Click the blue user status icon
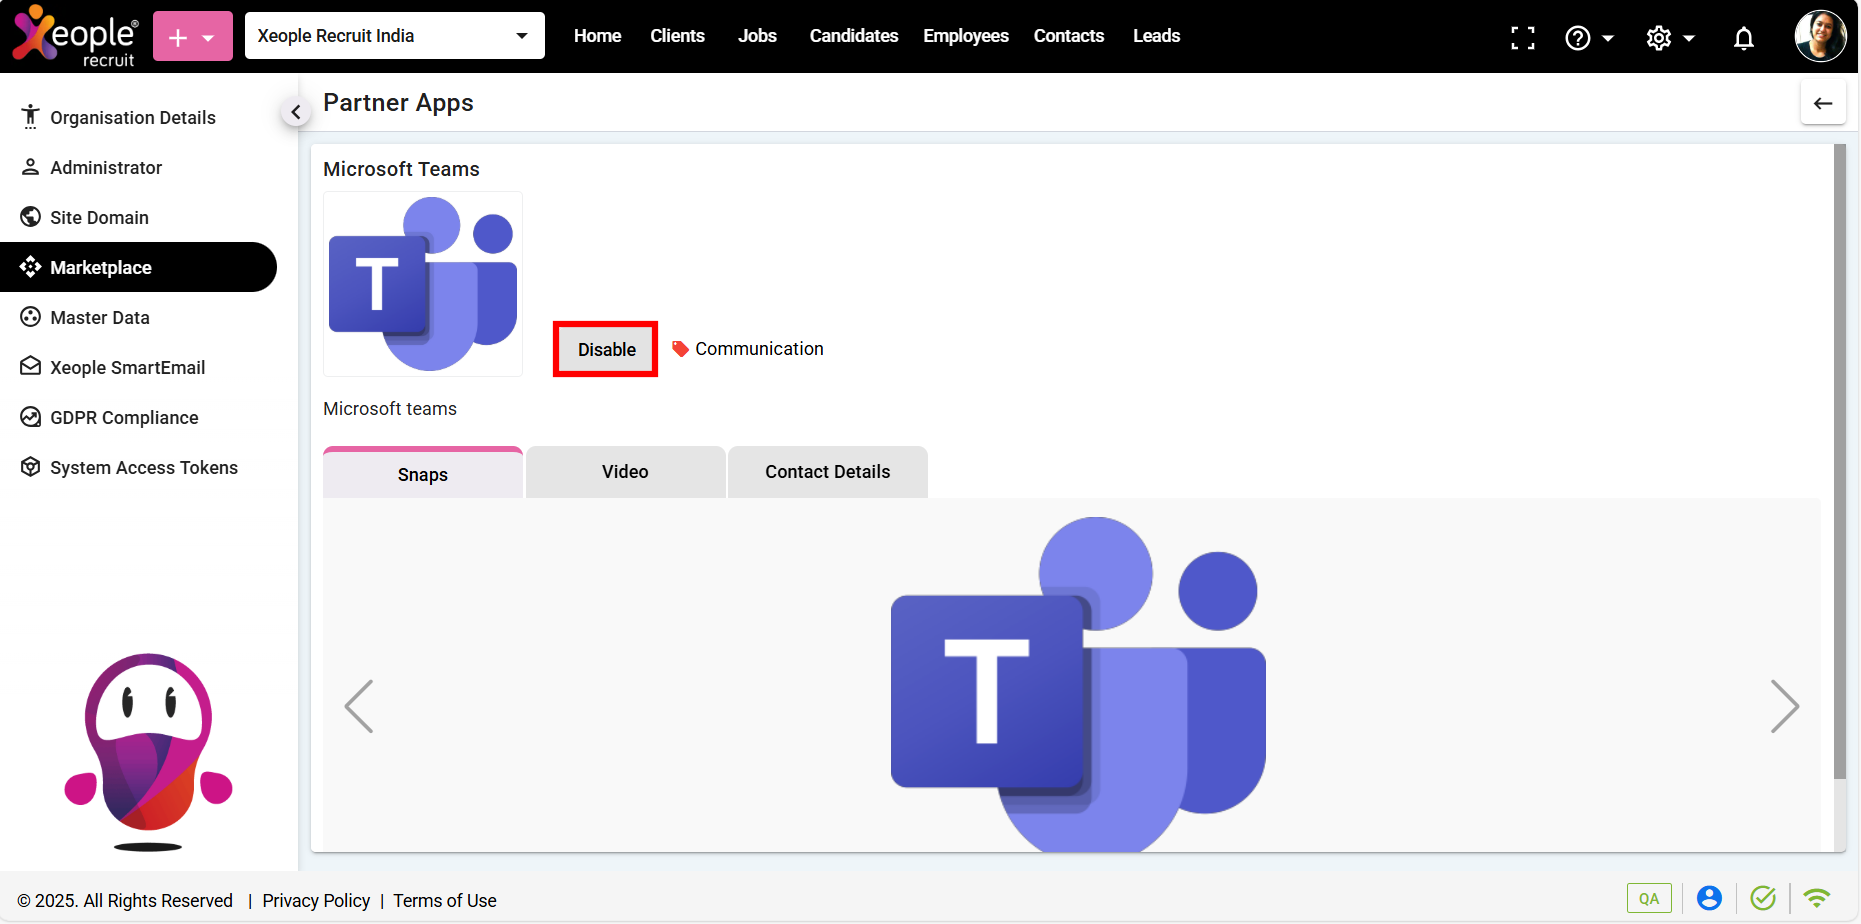The width and height of the screenshot is (1861, 924). click(1709, 898)
